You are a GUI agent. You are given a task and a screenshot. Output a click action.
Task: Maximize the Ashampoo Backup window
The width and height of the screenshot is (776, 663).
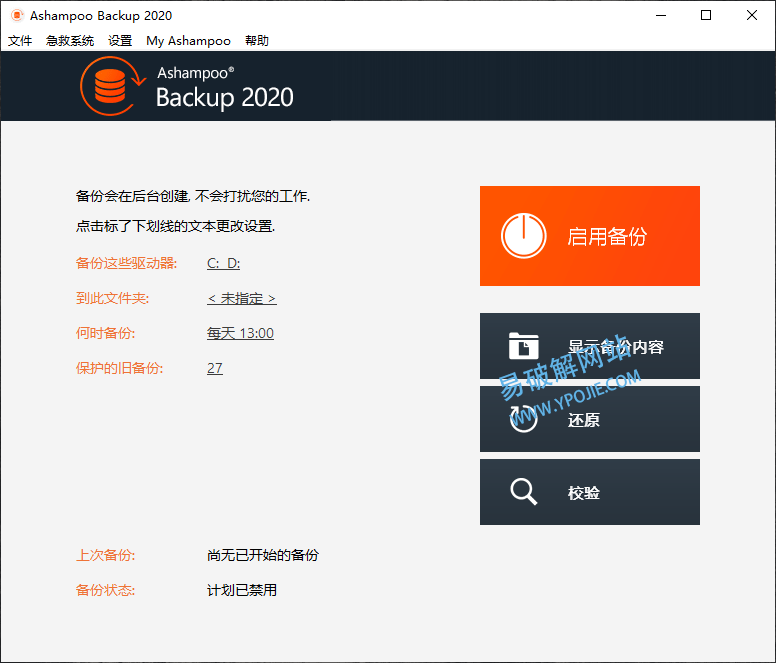point(706,15)
